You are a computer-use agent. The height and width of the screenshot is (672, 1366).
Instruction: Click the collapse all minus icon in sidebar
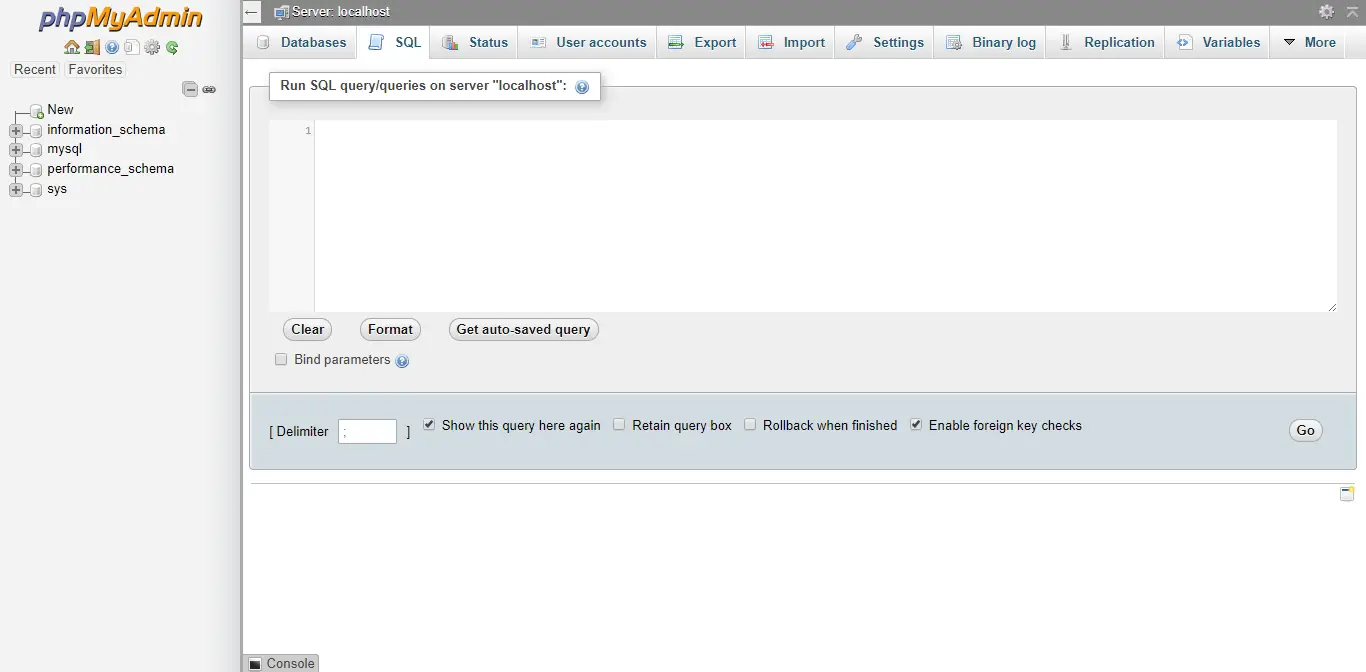[190, 89]
